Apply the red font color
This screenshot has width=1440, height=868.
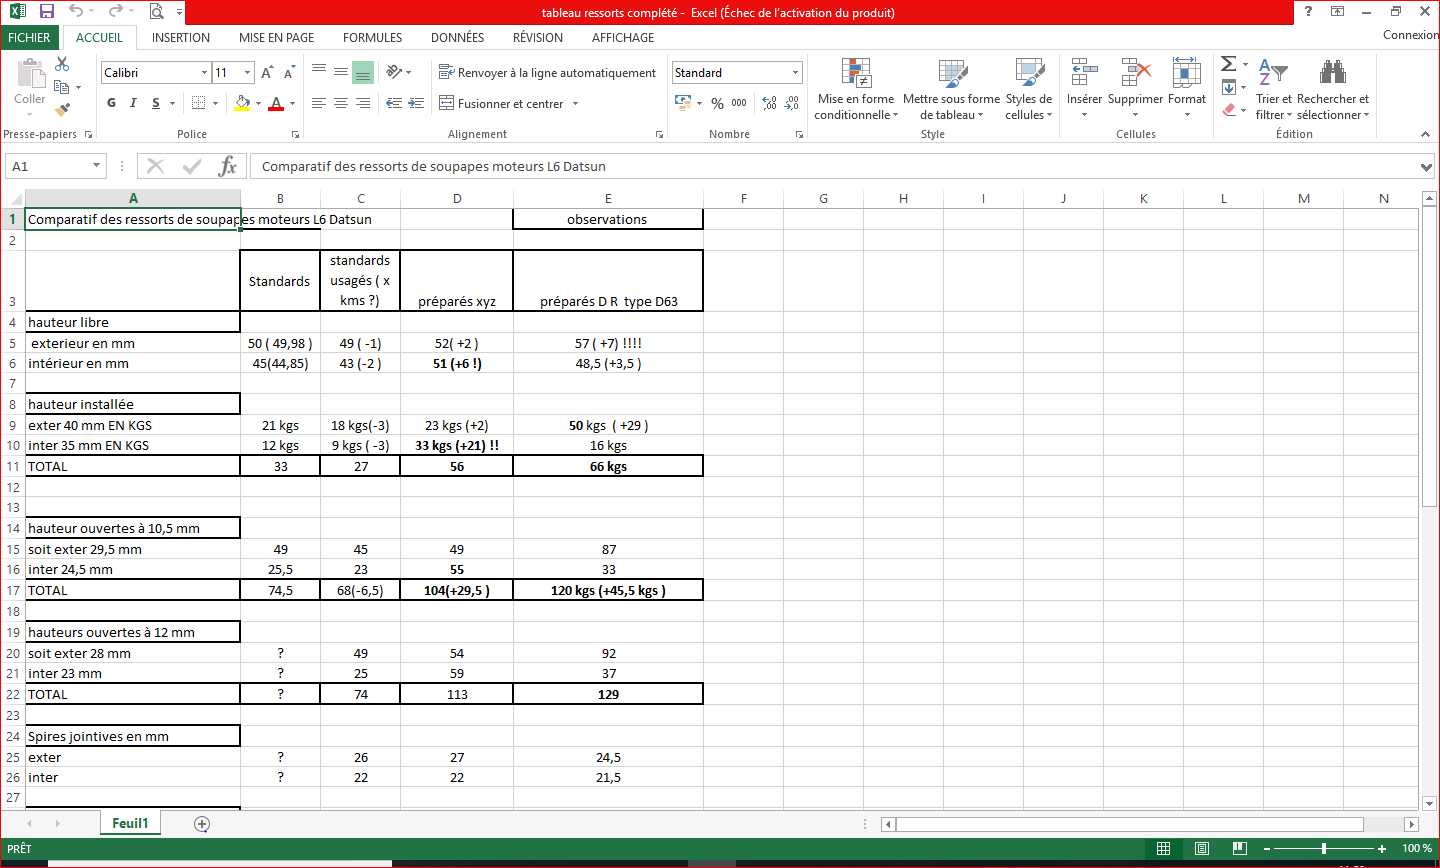click(x=277, y=103)
